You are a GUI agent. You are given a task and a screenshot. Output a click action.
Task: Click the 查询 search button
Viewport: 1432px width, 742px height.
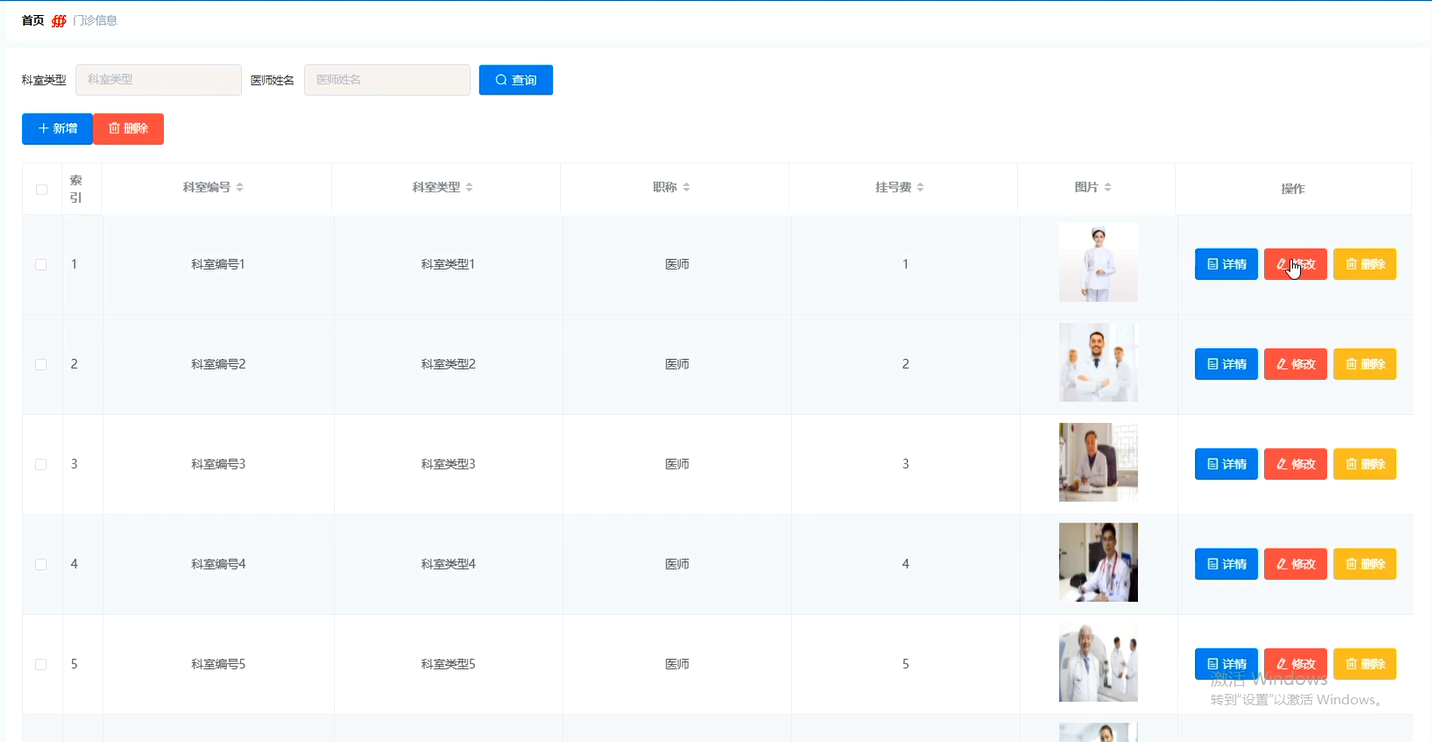[x=516, y=80]
